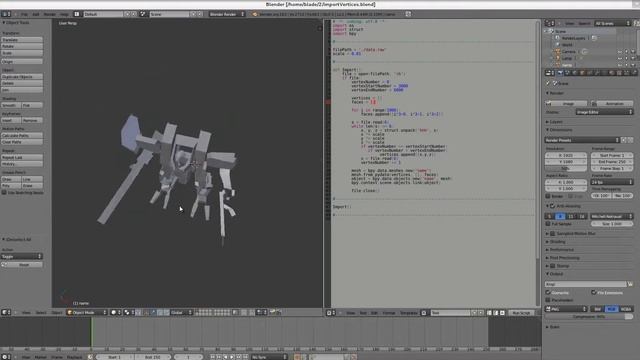Toggle File Extensions checkbox in Output
Screen dimensions: 640x360
tap(594, 293)
